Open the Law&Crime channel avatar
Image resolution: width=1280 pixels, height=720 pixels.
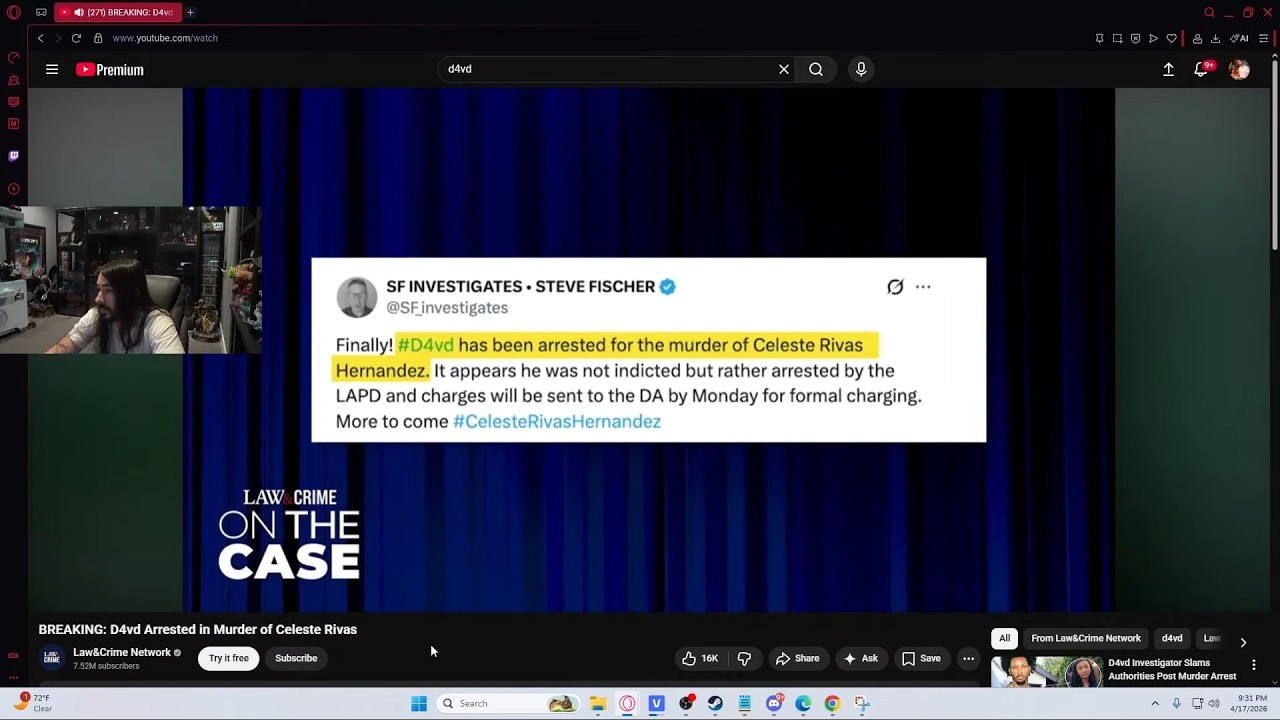[52, 658]
